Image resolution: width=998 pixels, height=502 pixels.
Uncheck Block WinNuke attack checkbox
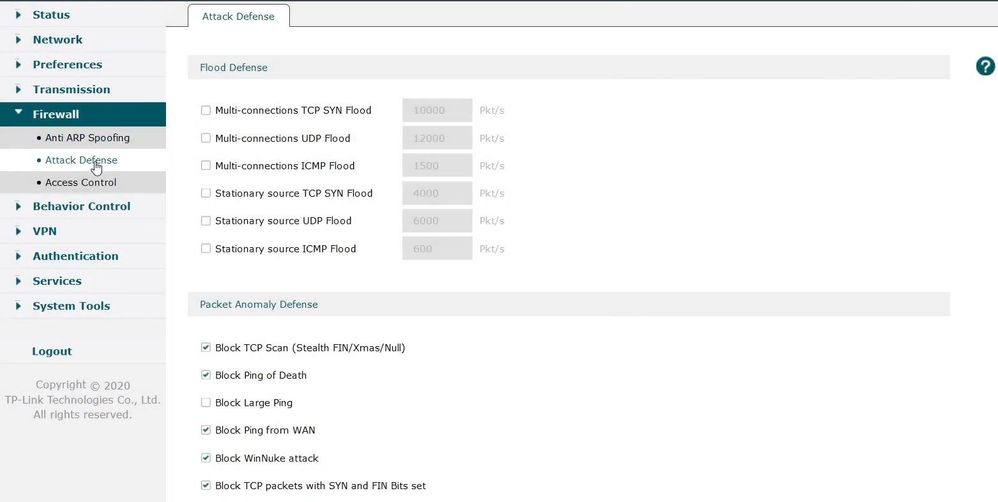pos(206,457)
